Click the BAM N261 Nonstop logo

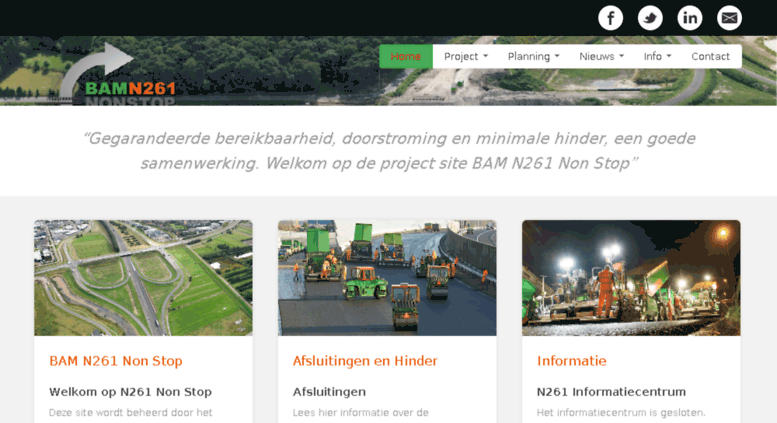(117, 74)
